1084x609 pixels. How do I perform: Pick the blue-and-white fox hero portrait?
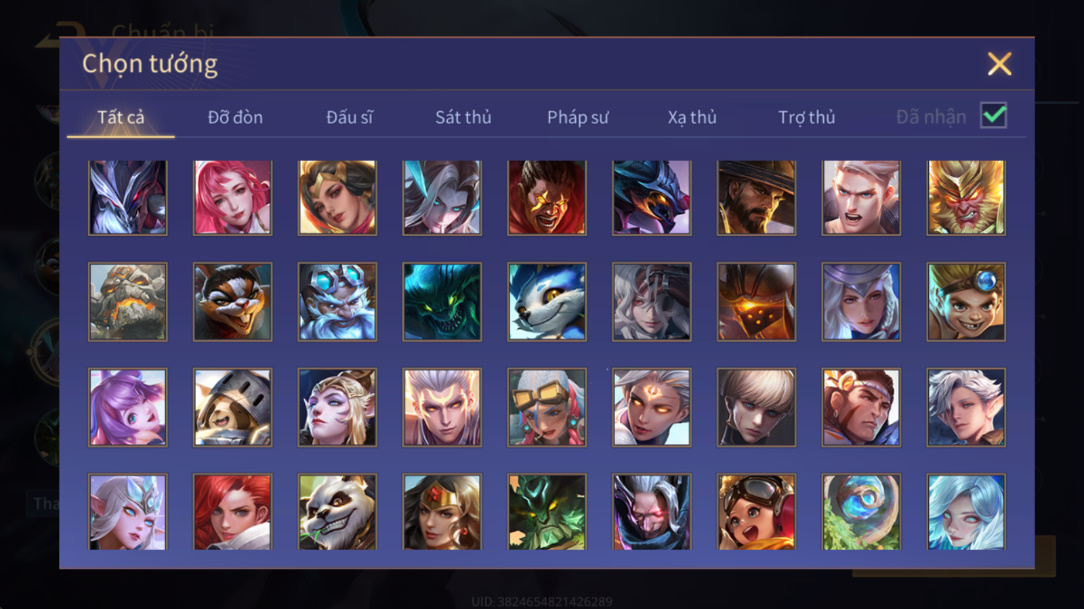click(x=547, y=301)
